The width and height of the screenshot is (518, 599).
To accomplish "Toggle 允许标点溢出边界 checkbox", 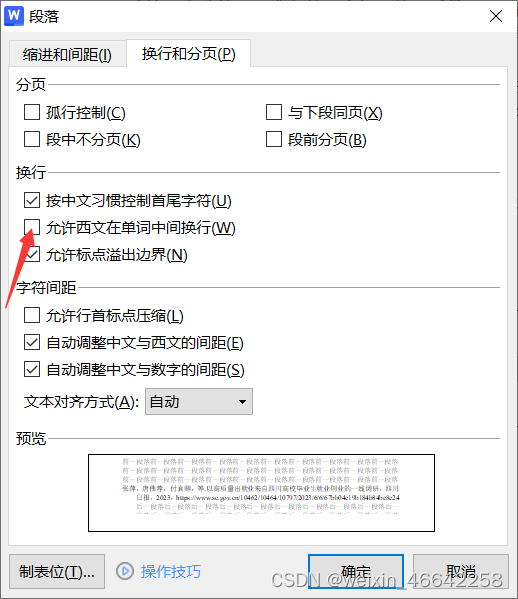I will point(32,254).
